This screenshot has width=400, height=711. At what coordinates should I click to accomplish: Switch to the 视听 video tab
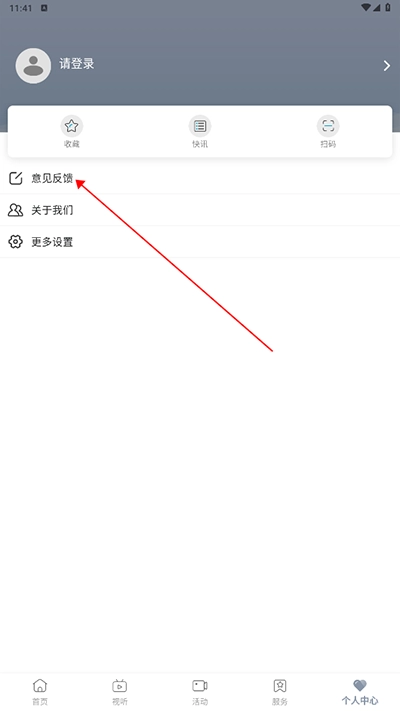tap(120, 692)
